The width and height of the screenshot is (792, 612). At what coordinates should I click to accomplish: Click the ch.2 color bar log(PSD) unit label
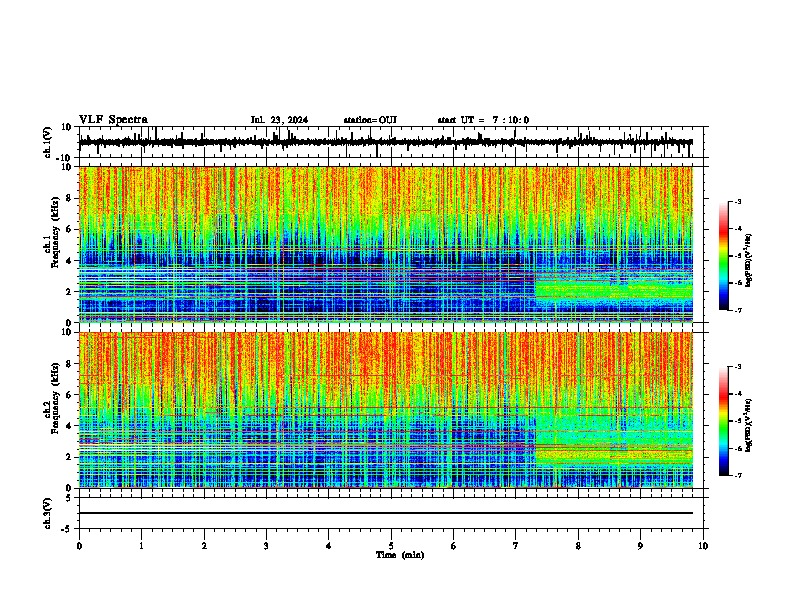(x=748, y=425)
